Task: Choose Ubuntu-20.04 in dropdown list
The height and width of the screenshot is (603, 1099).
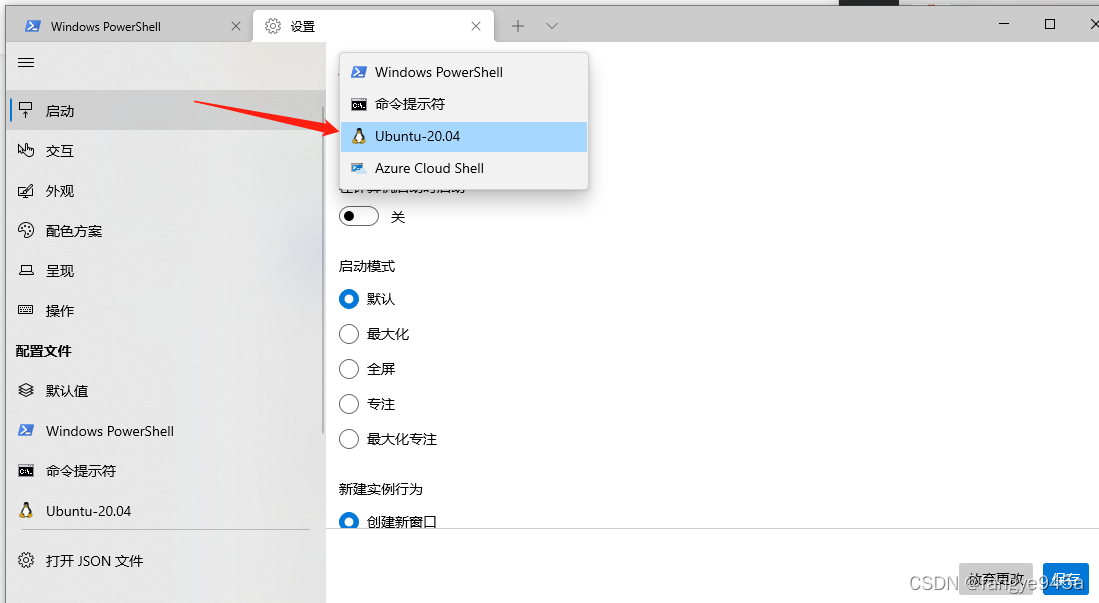Action: [463, 137]
